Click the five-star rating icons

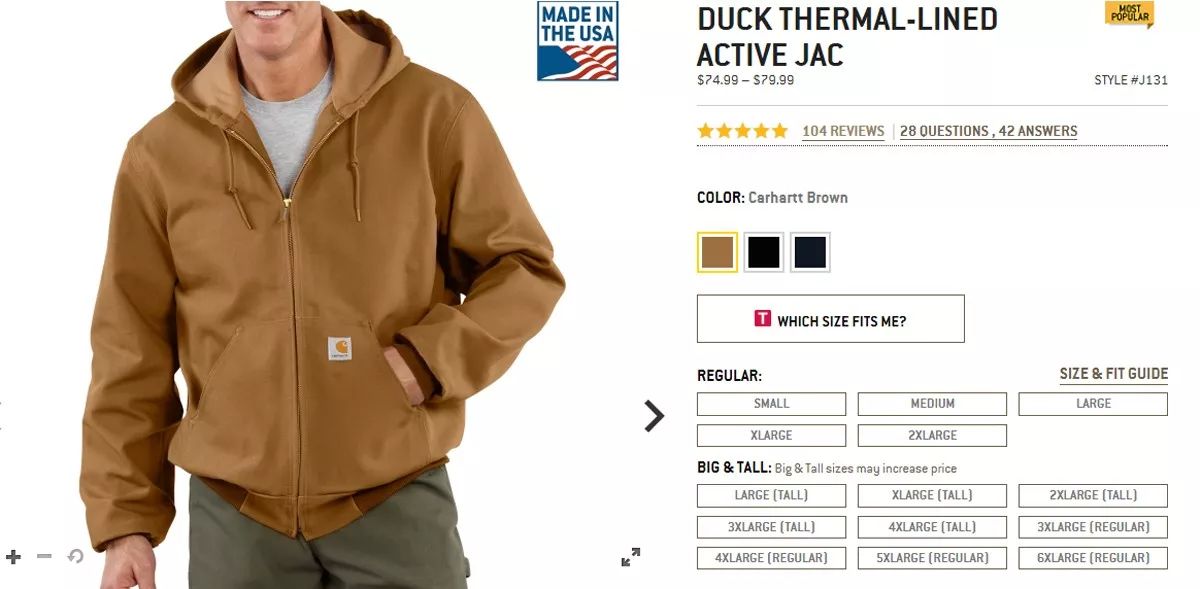point(743,131)
